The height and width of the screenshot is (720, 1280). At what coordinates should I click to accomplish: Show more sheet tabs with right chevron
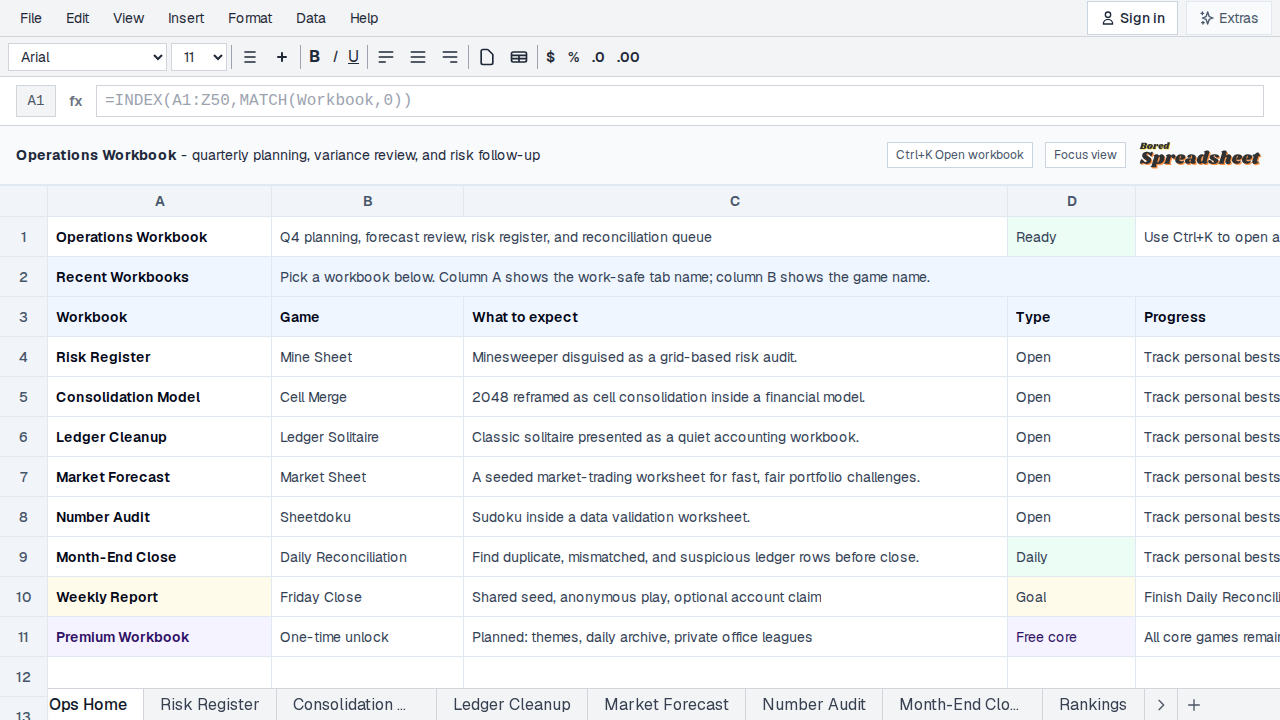1161,705
